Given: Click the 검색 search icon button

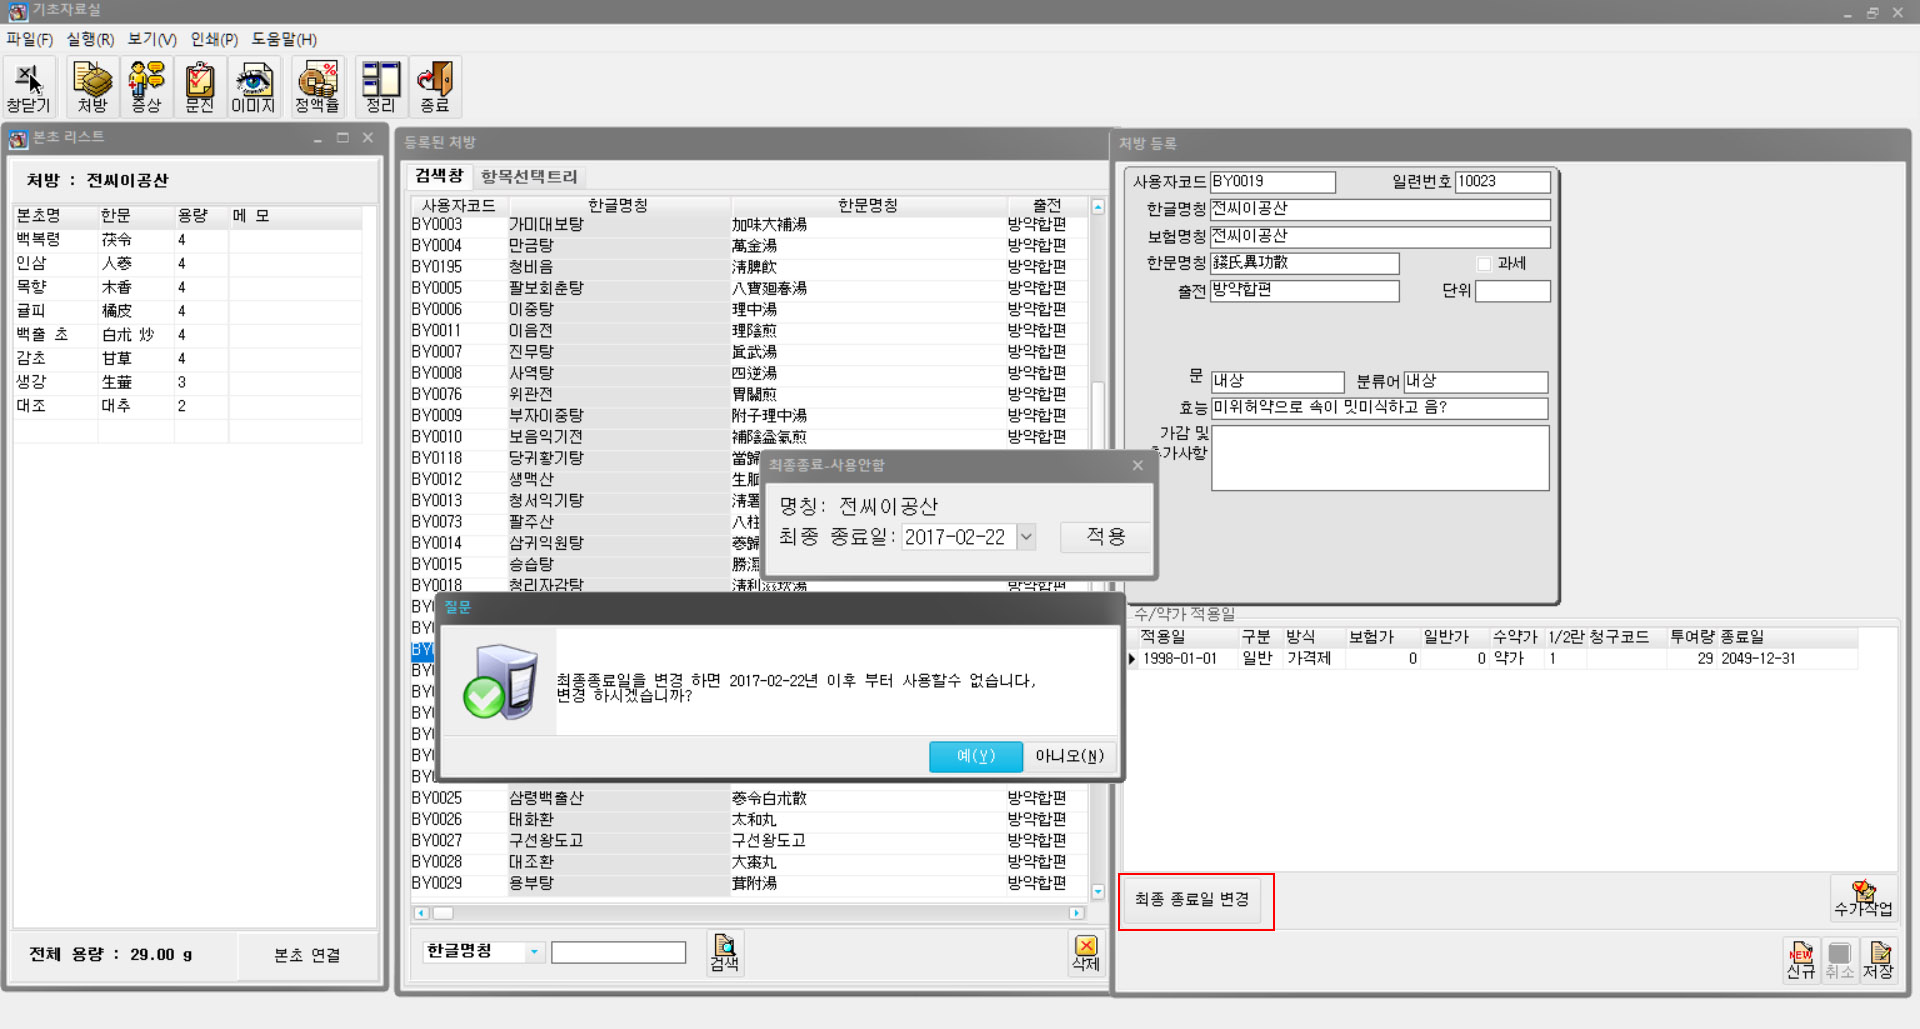Looking at the screenshot, I should pyautogui.click(x=724, y=952).
